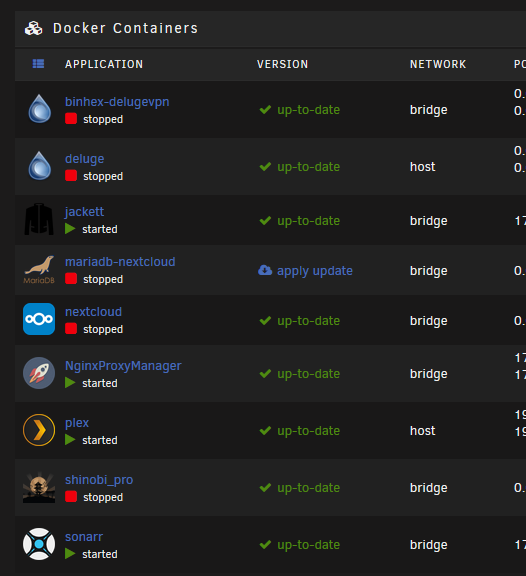Viewport: 526px width, 576px height.
Task: Click the APPLICATION column header
Action: pyautogui.click(x=104, y=64)
